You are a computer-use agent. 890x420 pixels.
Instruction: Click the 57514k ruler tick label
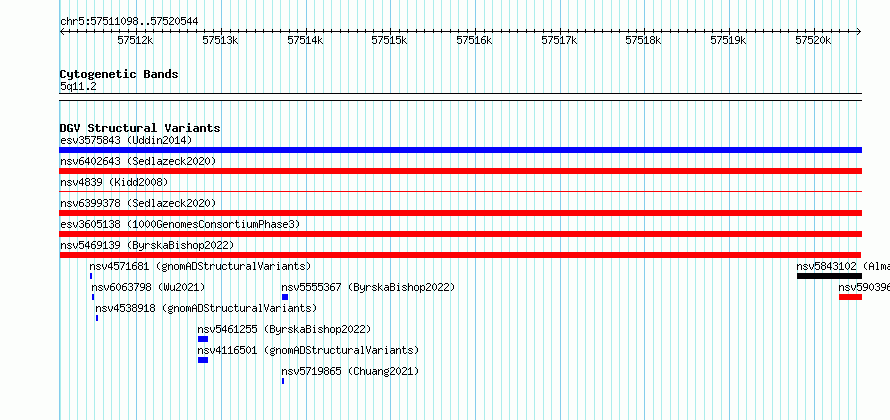305,40
